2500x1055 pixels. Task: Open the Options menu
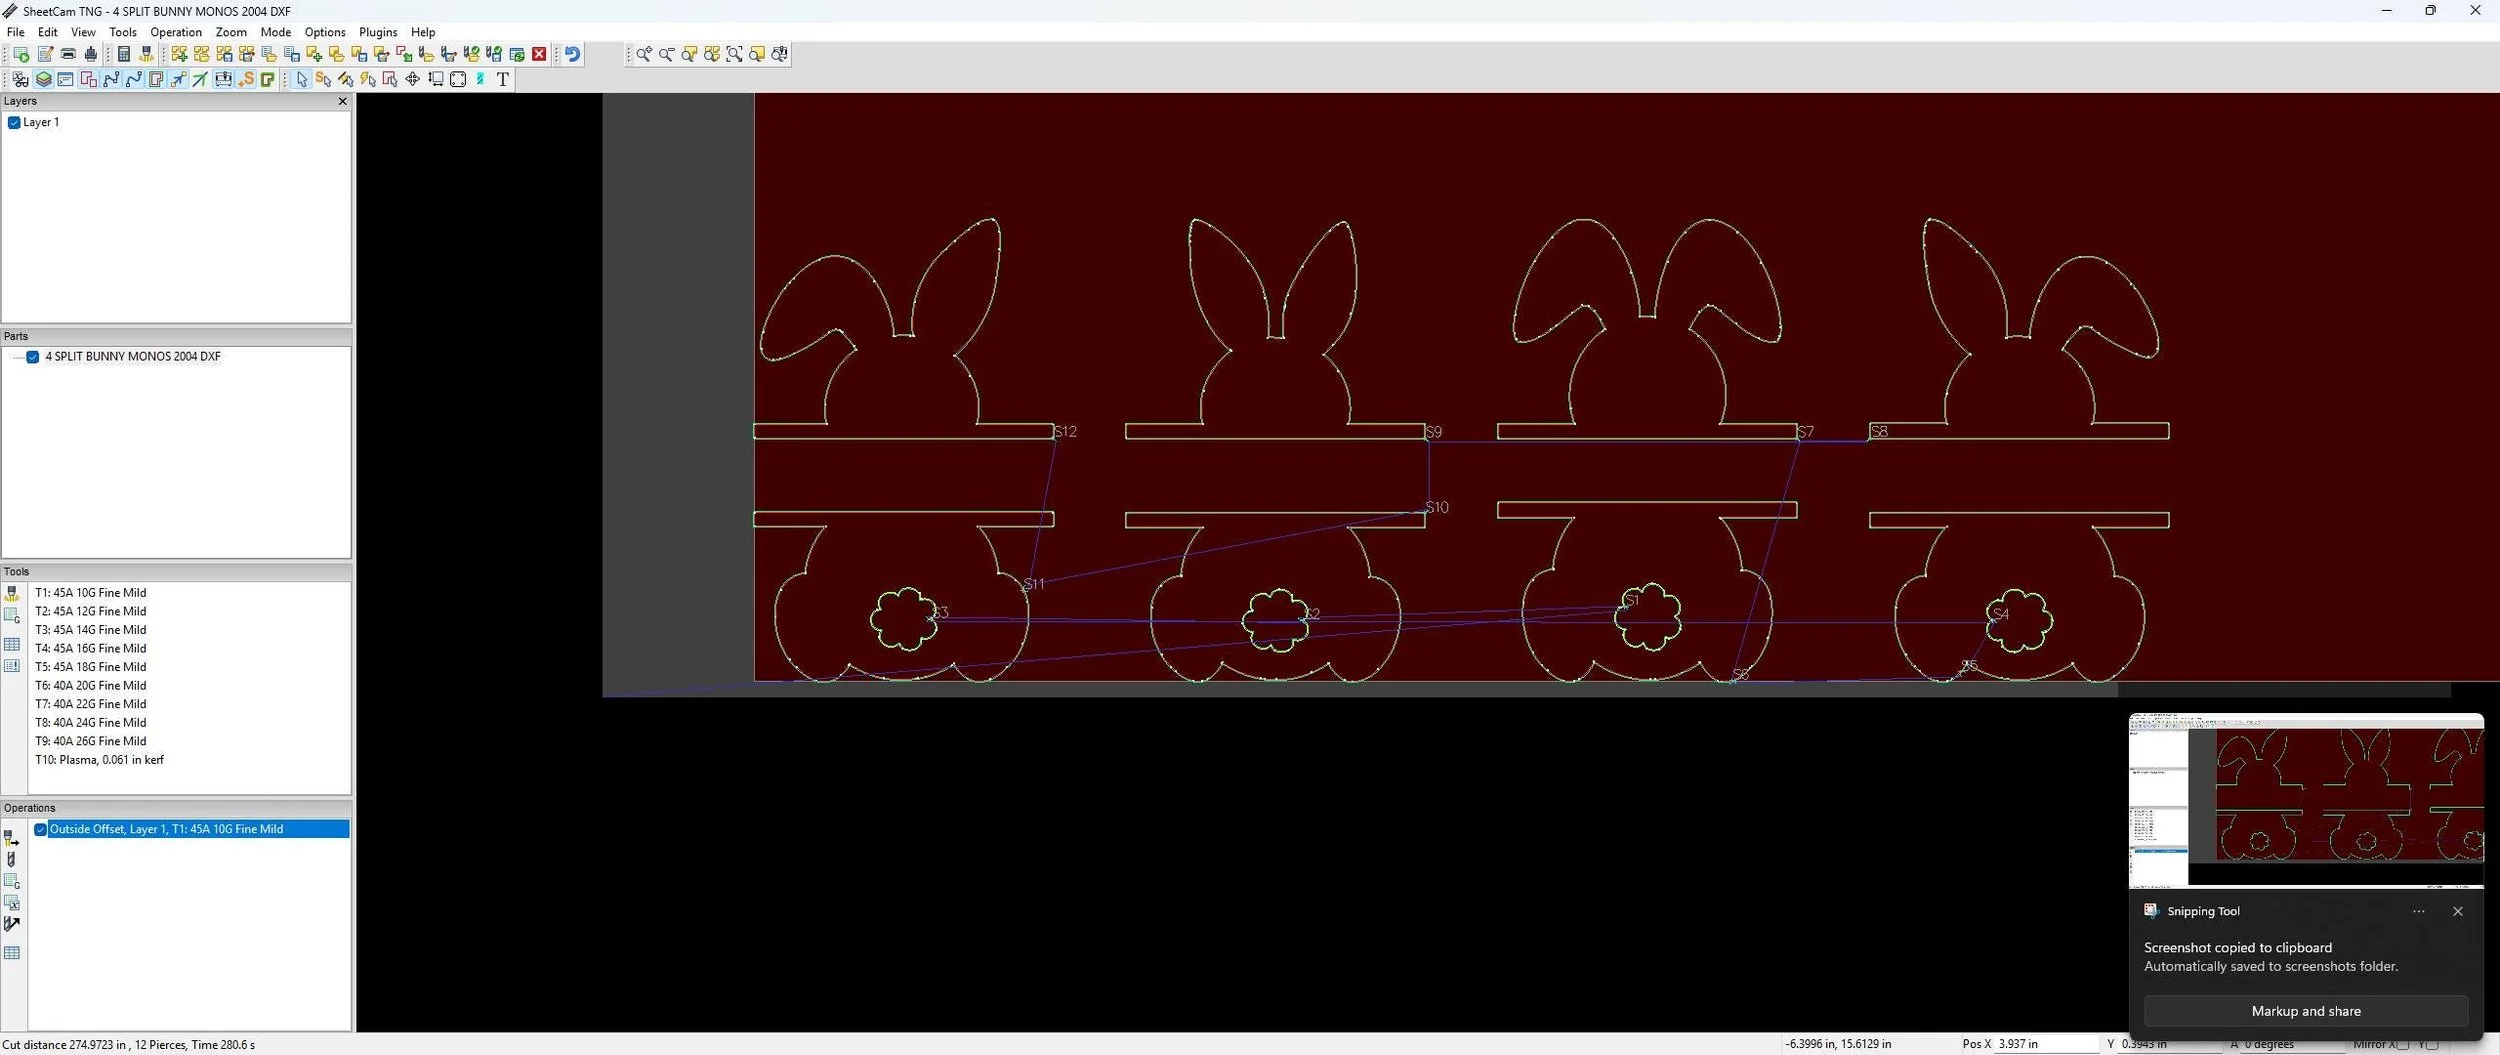(325, 32)
